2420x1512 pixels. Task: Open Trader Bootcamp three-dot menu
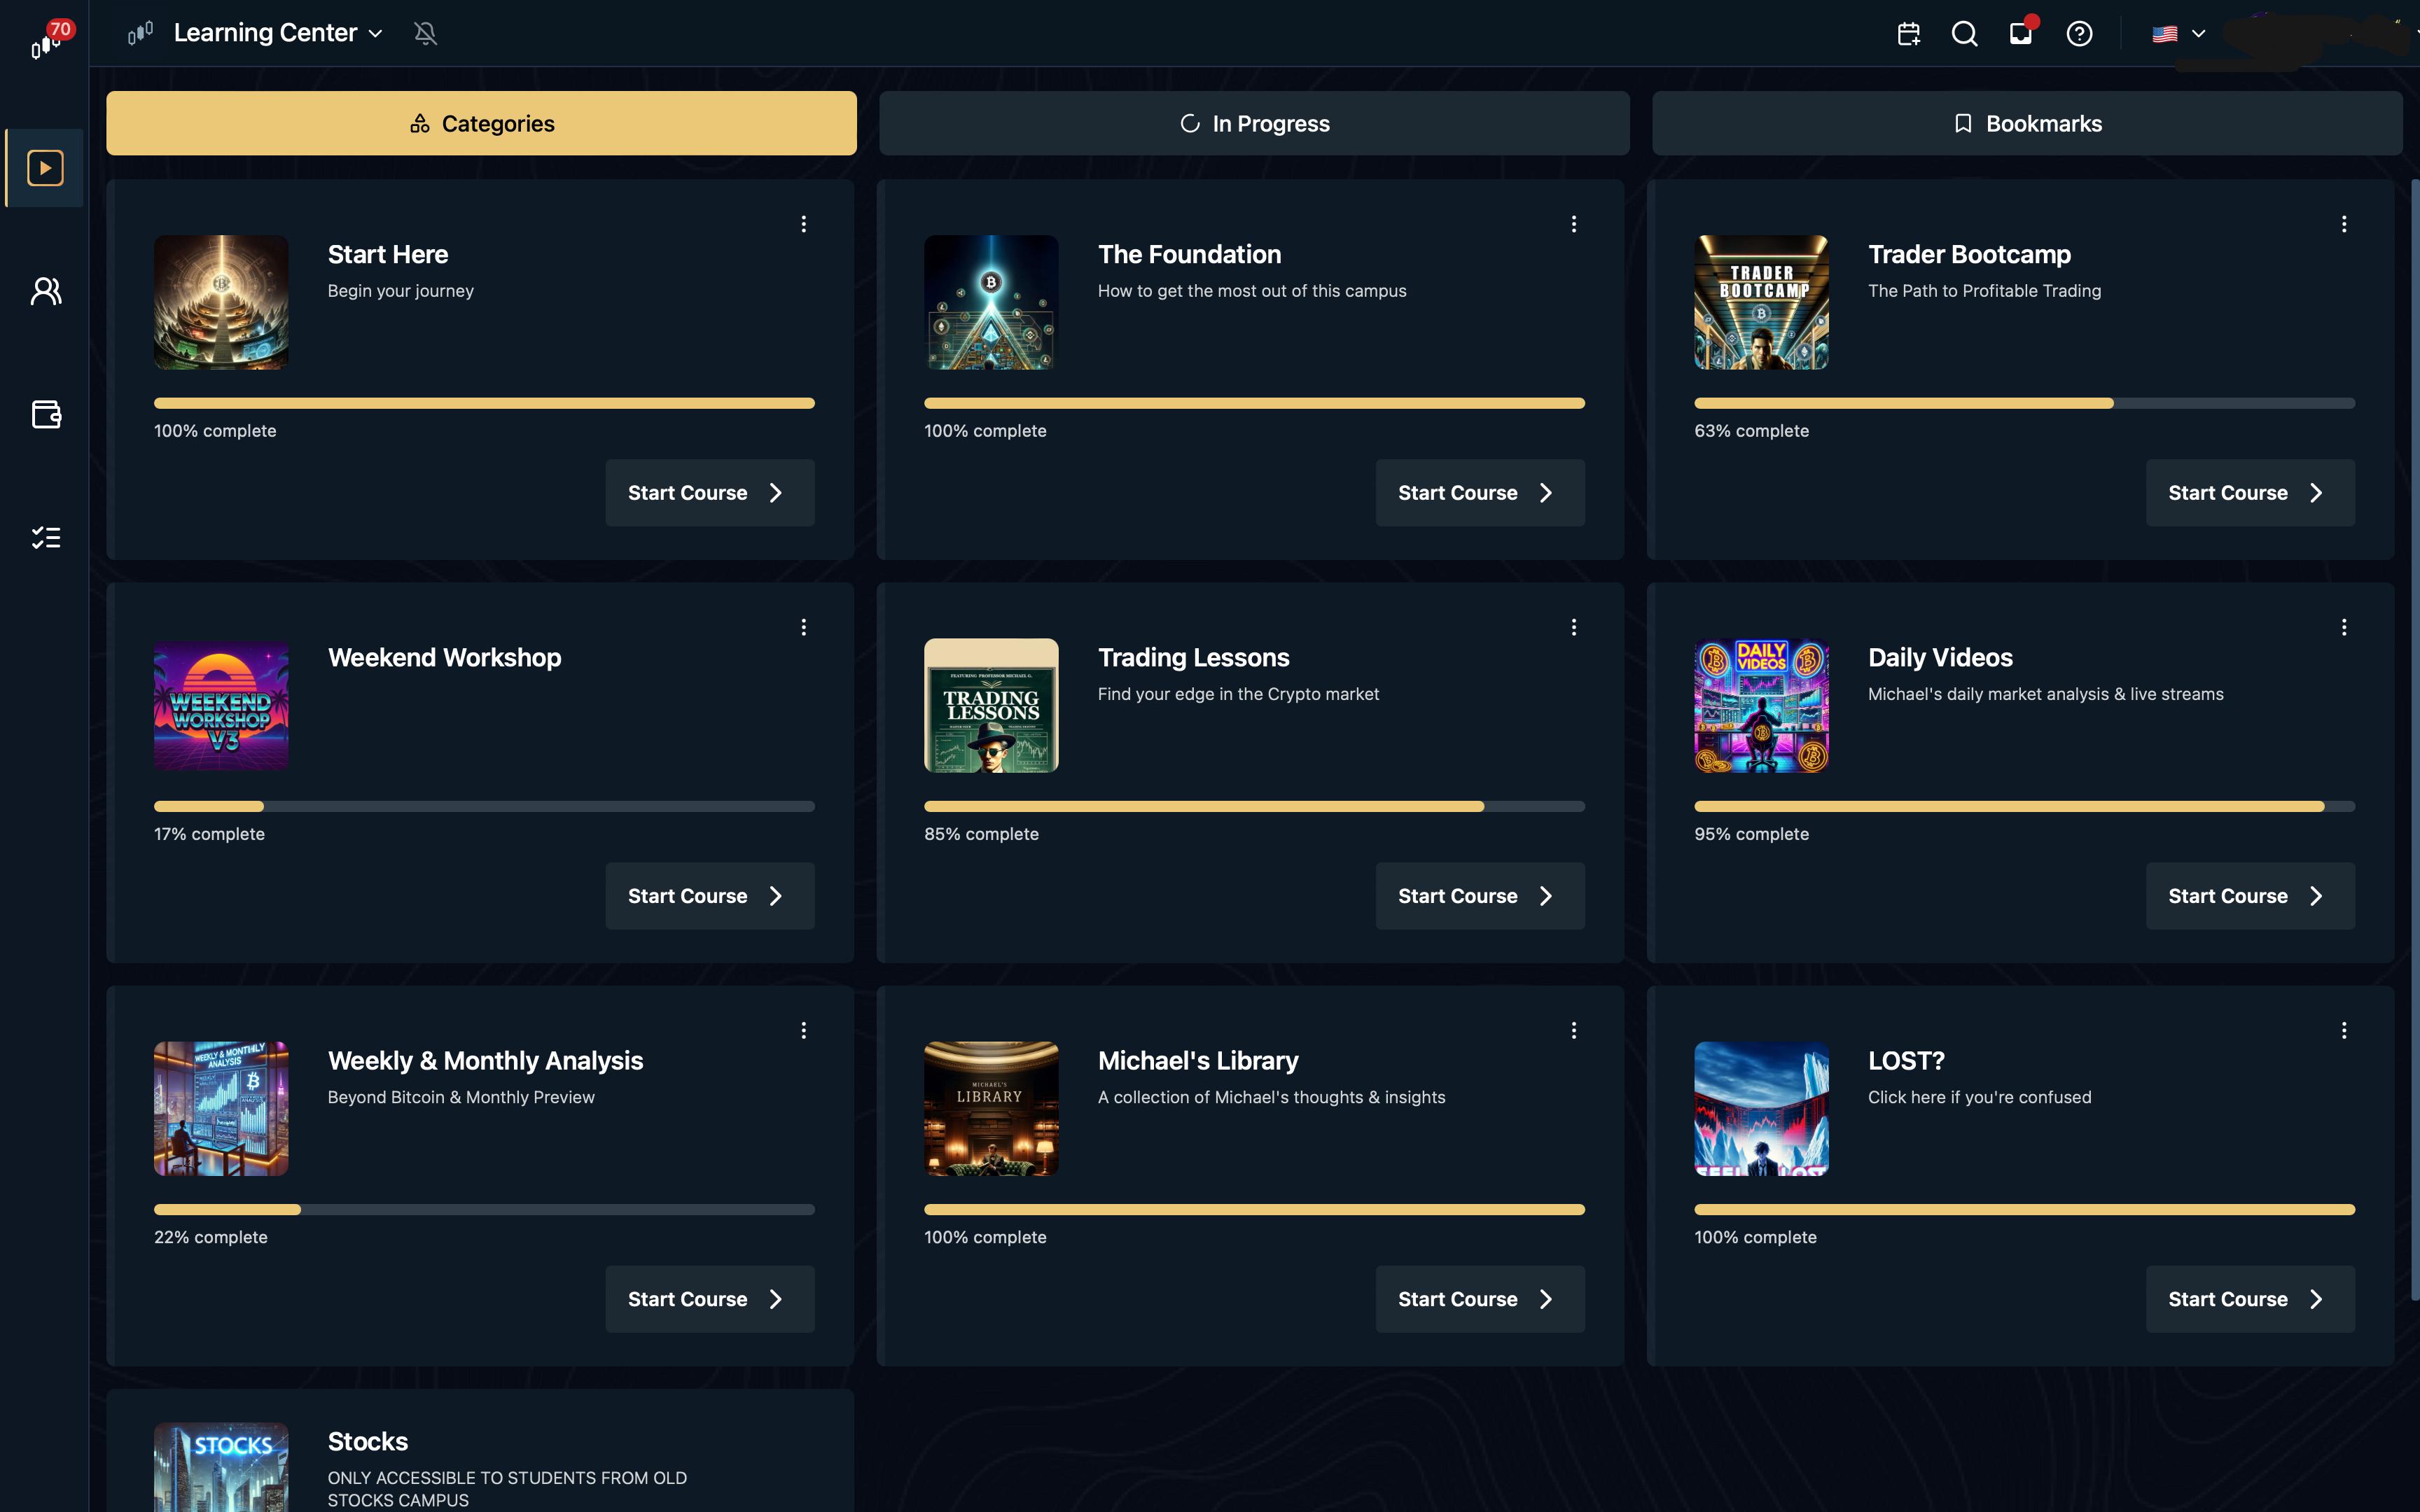[2343, 224]
